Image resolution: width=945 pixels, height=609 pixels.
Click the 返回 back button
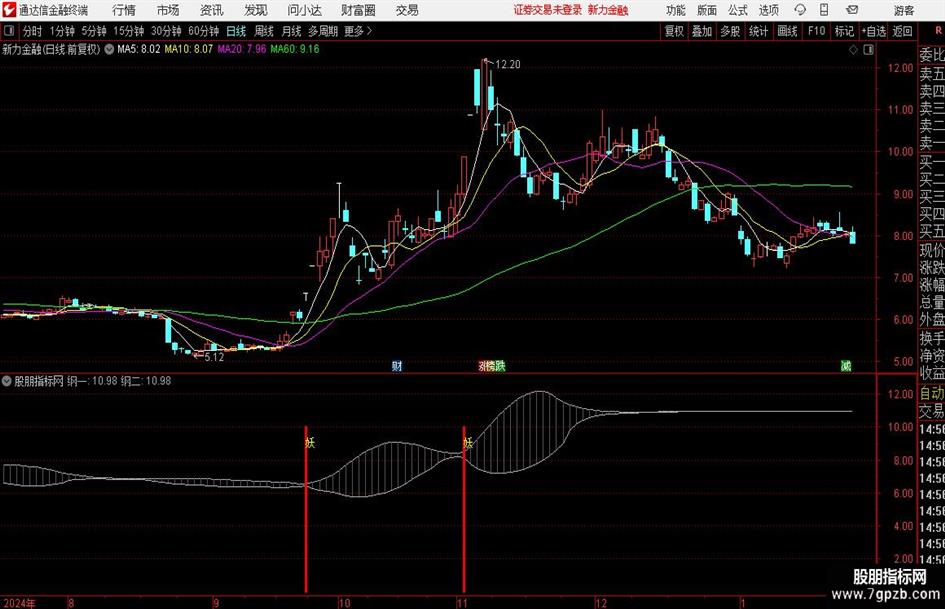[902, 31]
